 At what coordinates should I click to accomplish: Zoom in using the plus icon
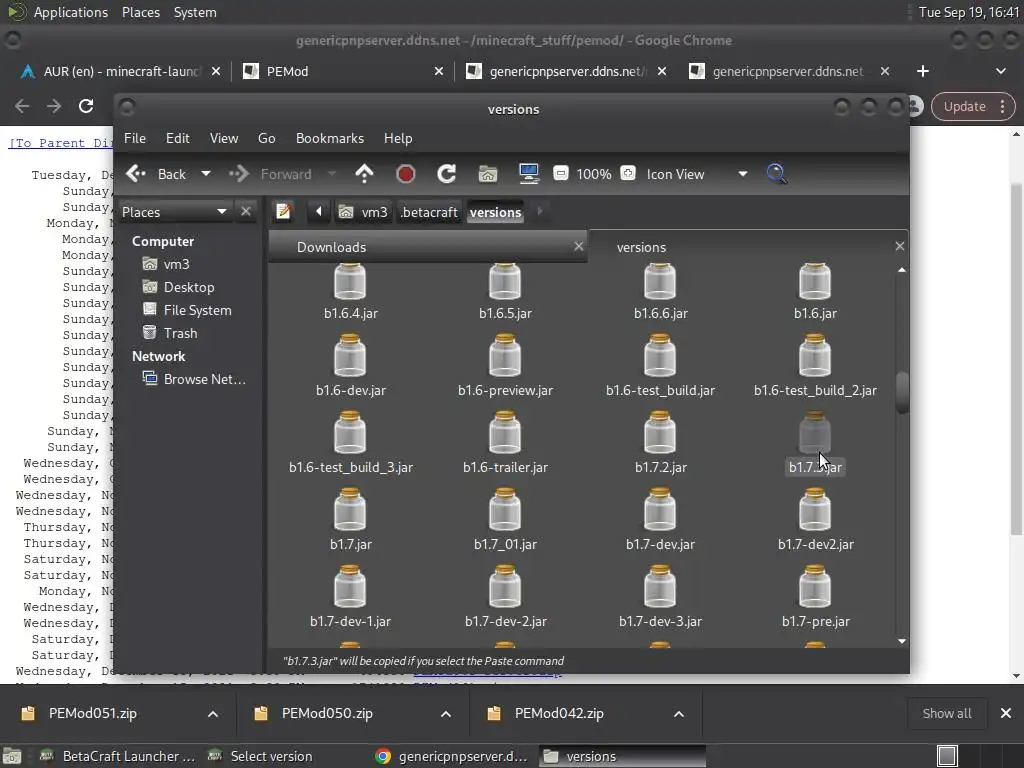(x=628, y=173)
